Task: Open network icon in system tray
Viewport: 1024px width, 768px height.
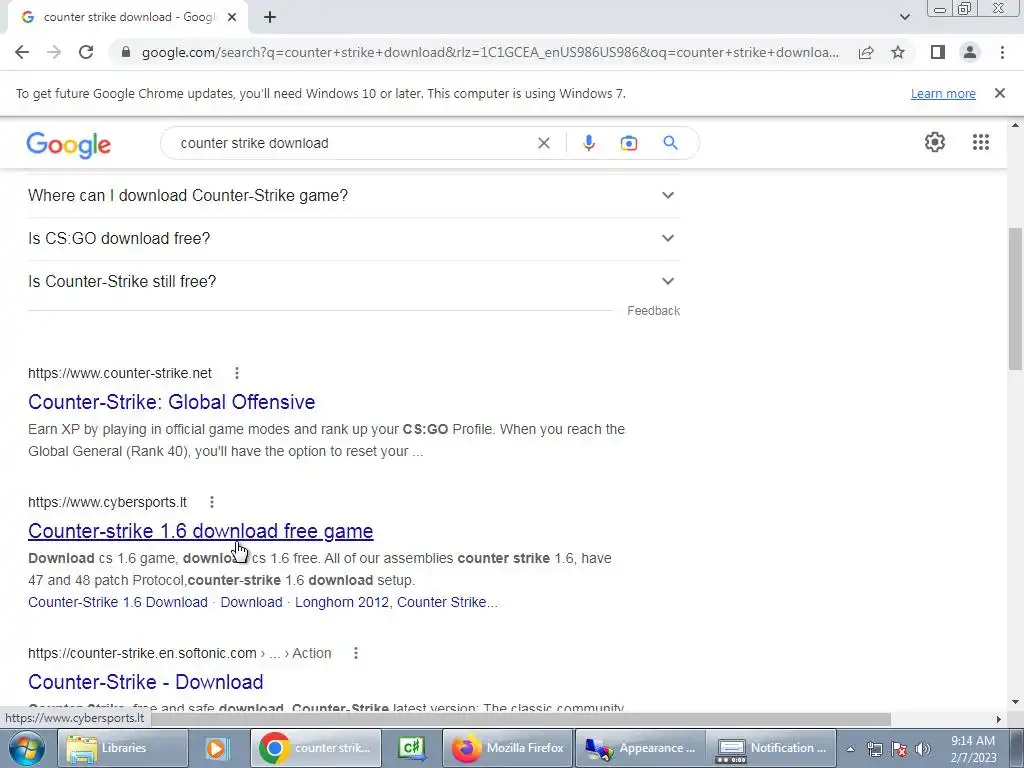Action: (874, 749)
